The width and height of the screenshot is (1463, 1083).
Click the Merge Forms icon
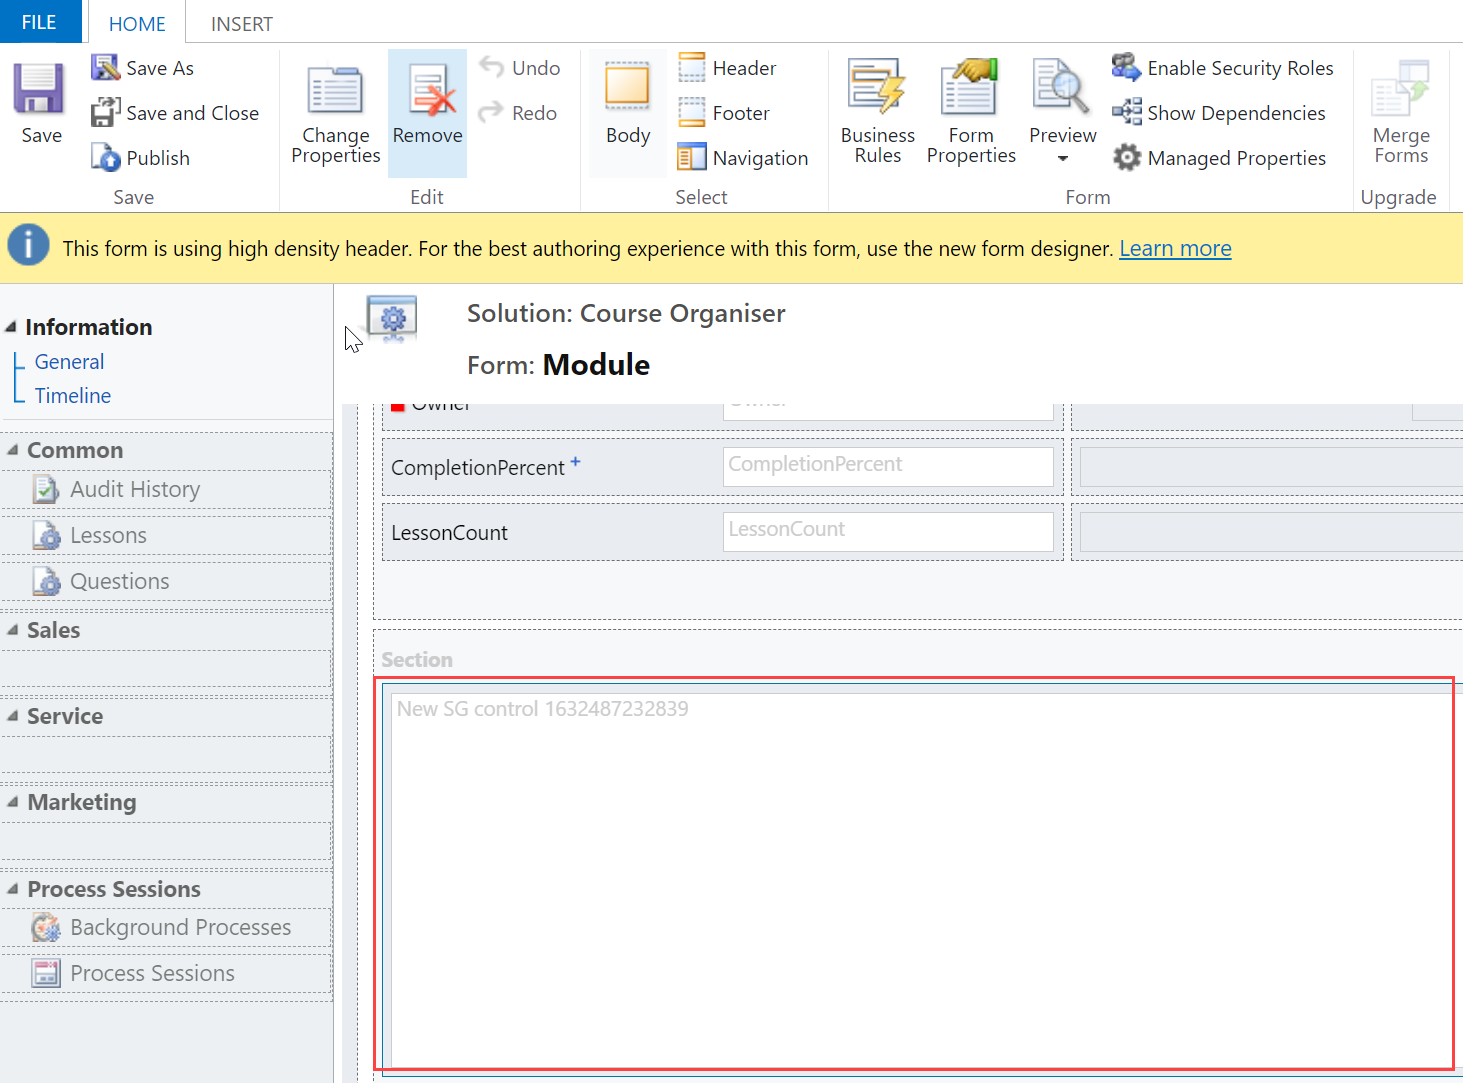[x=1400, y=95]
